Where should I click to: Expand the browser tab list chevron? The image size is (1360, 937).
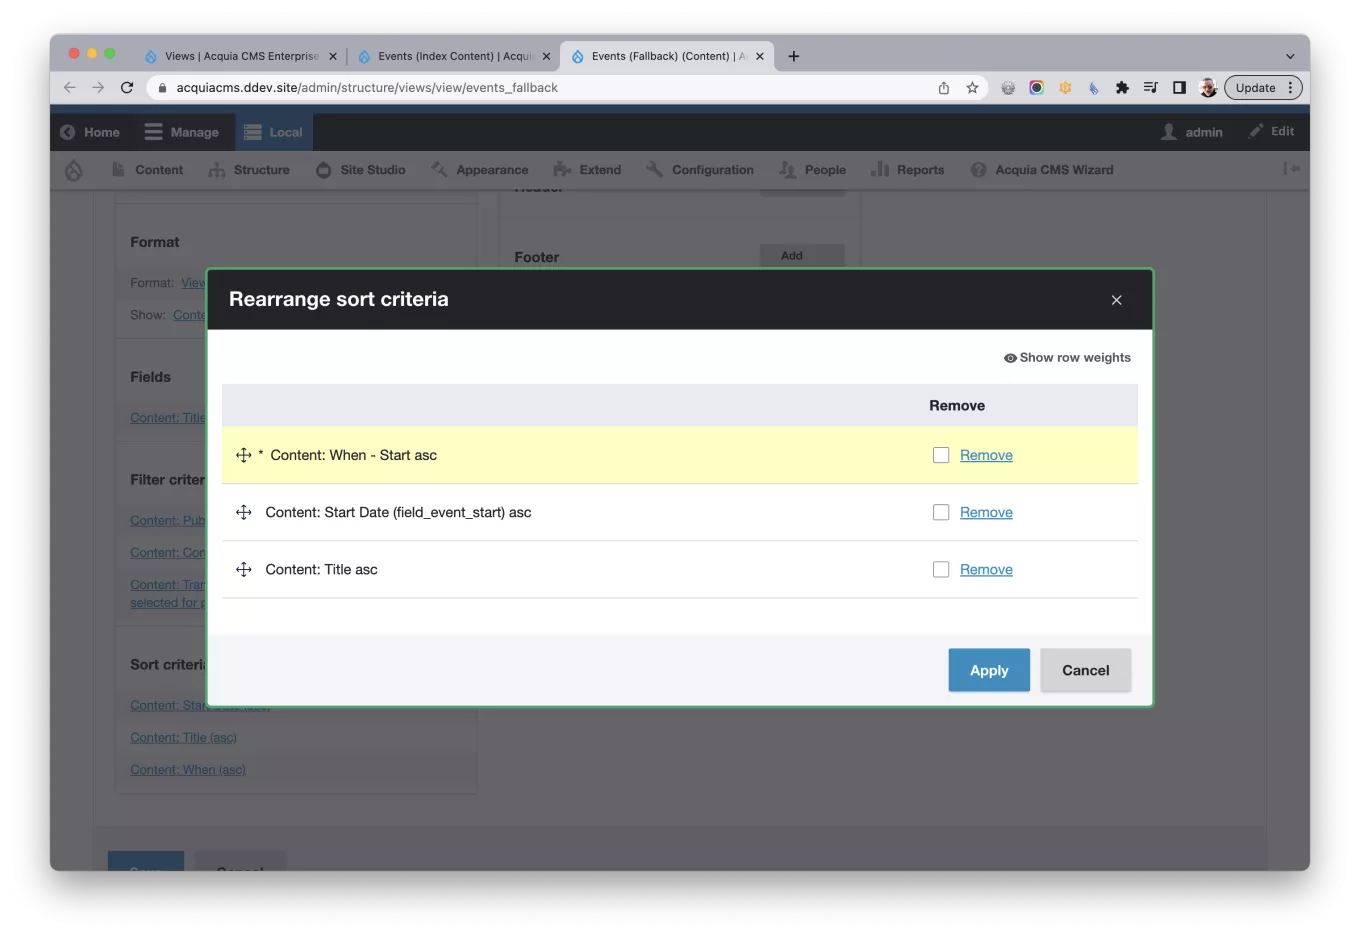point(1290,57)
